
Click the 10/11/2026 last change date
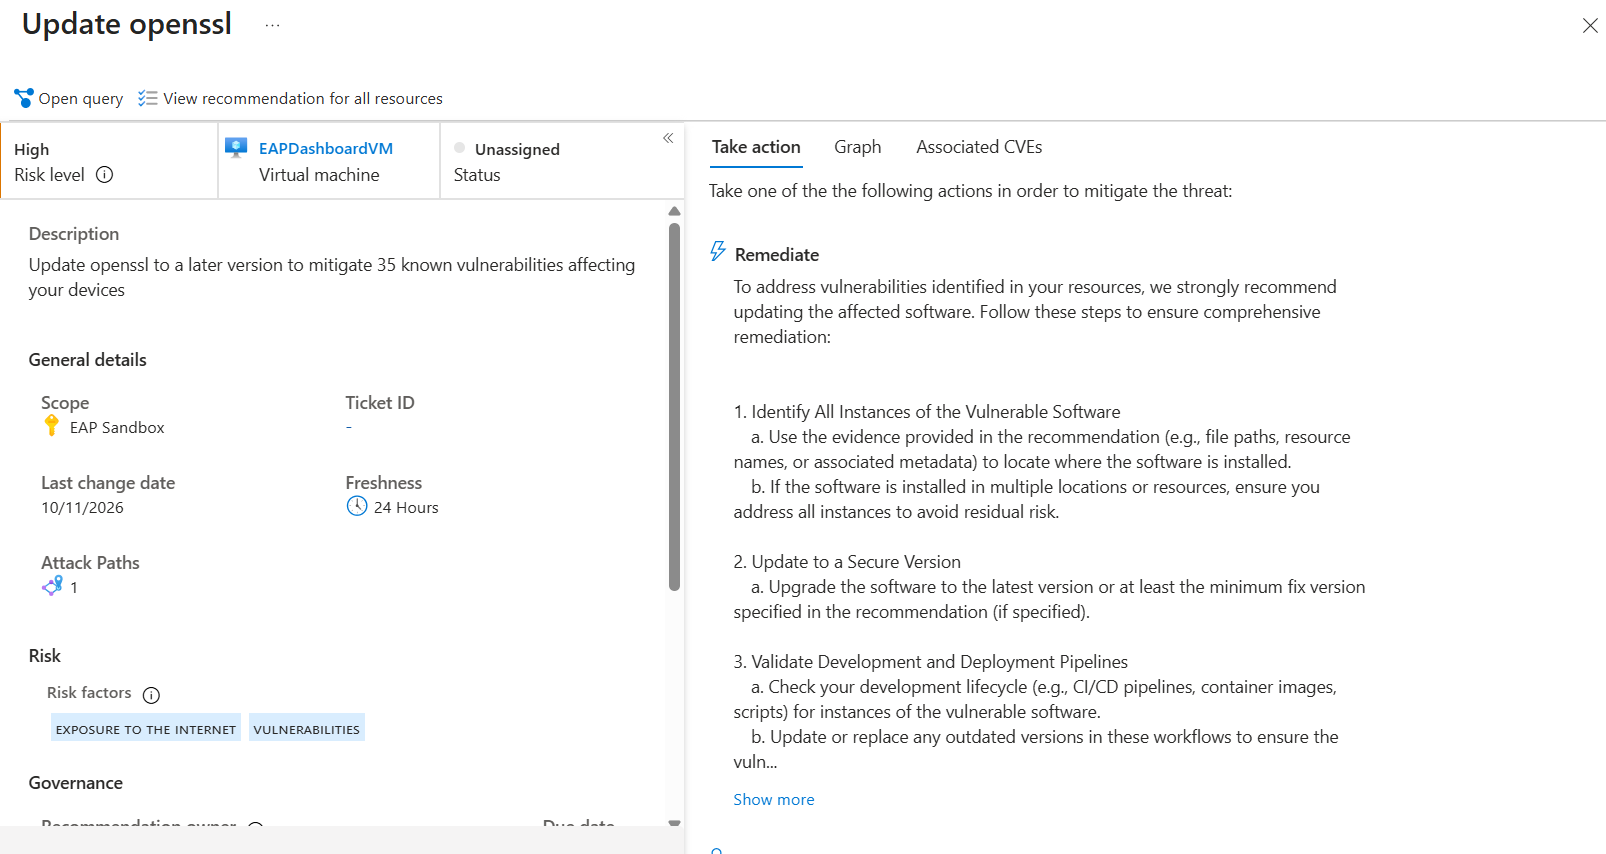[x=83, y=507]
